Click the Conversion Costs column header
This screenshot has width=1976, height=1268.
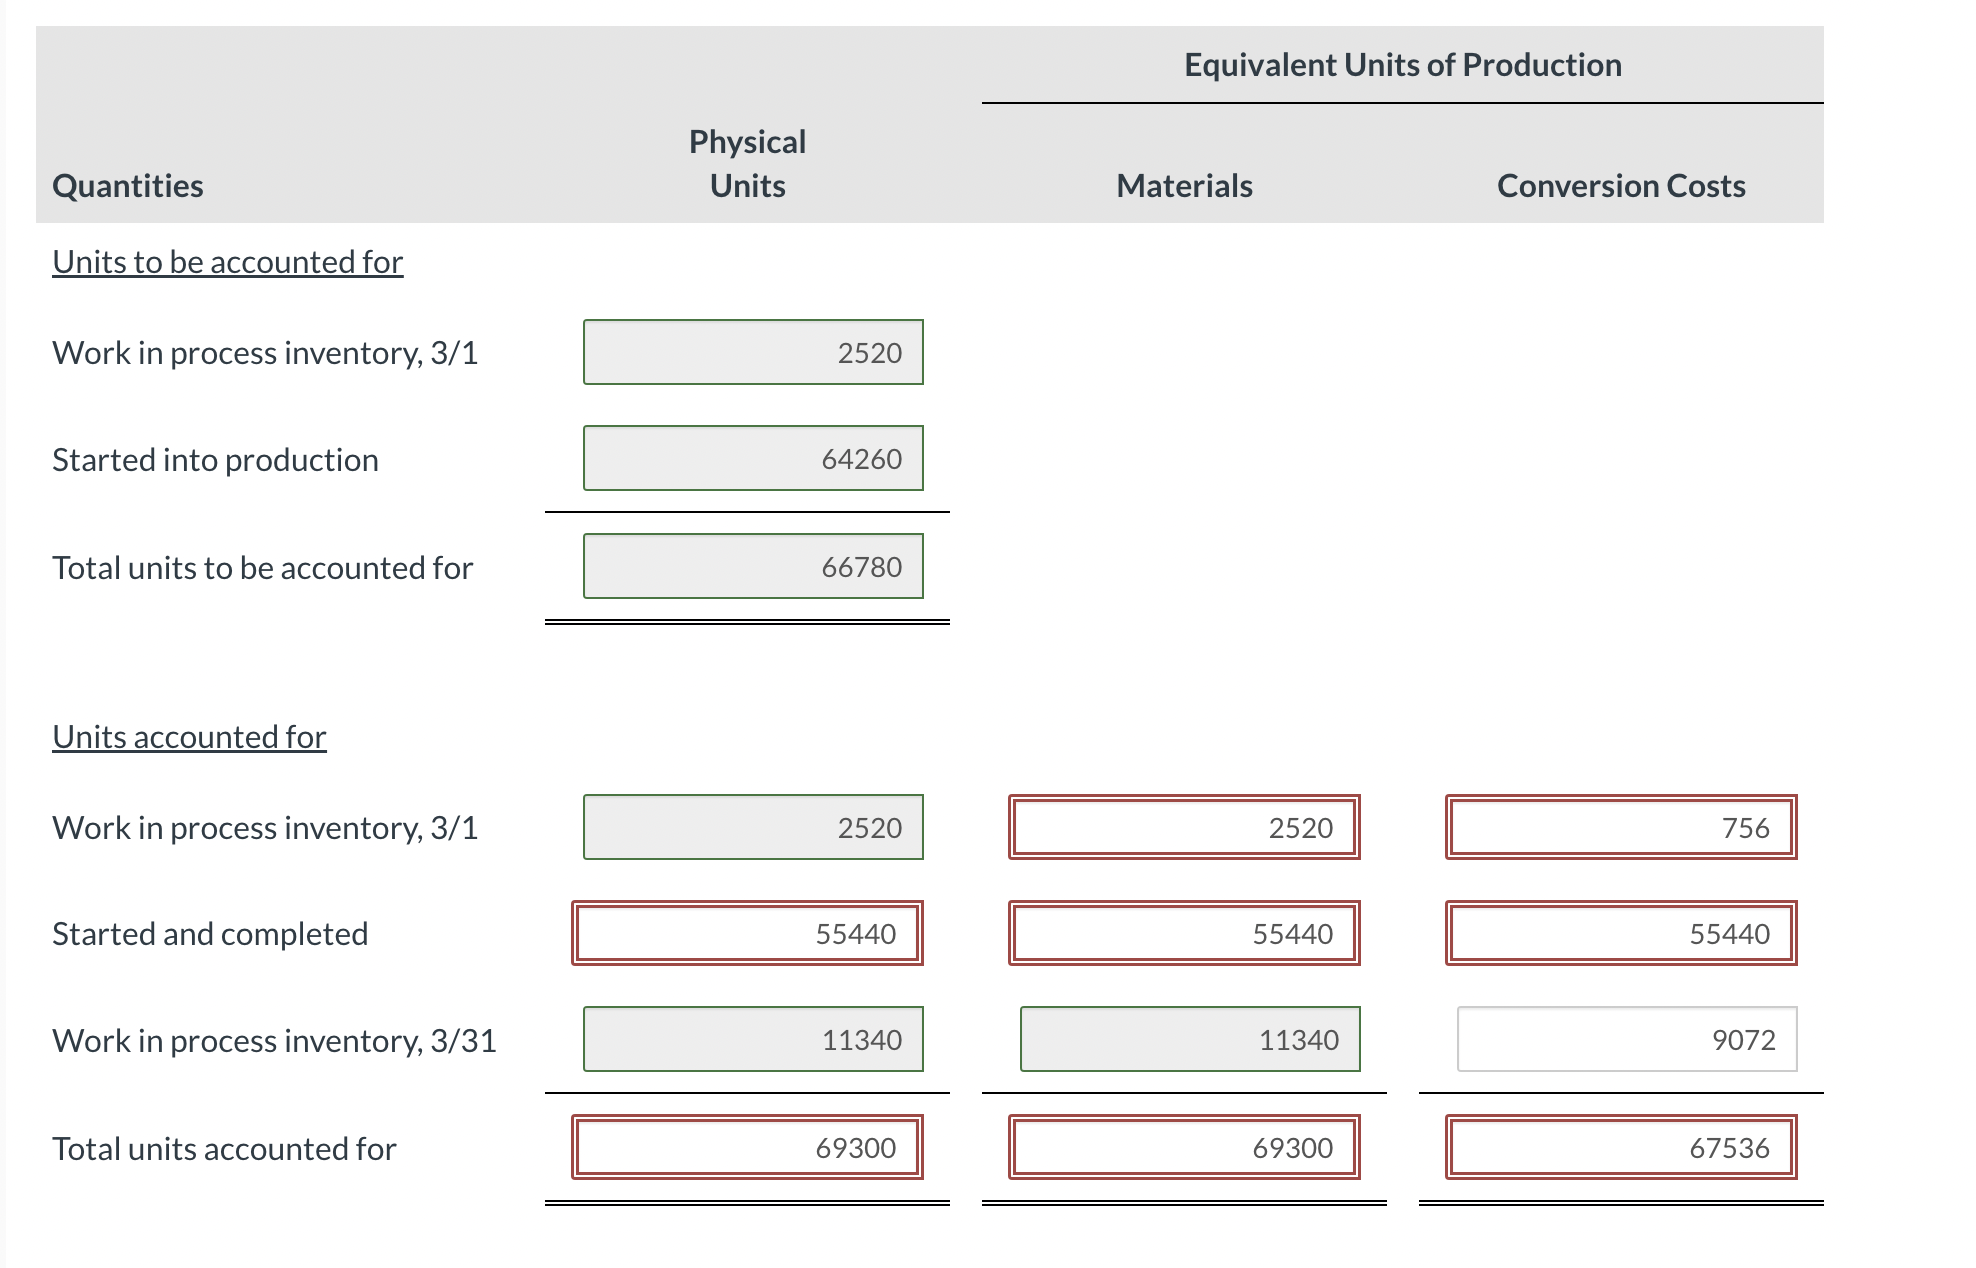point(1620,186)
